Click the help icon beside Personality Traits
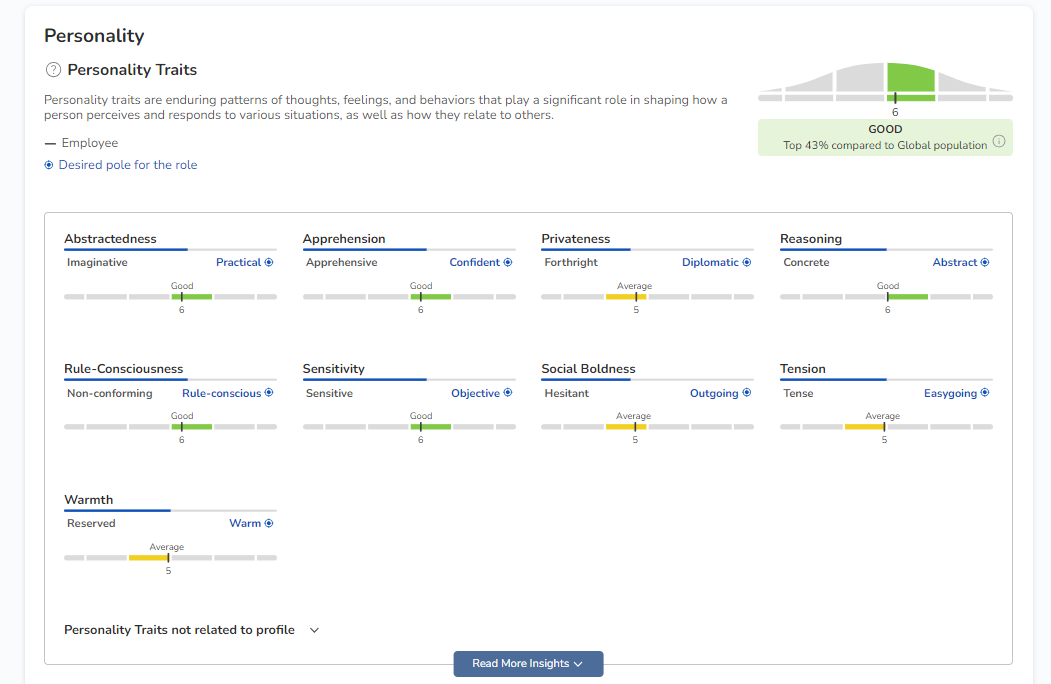1051x684 pixels. click(x=53, y=70)
